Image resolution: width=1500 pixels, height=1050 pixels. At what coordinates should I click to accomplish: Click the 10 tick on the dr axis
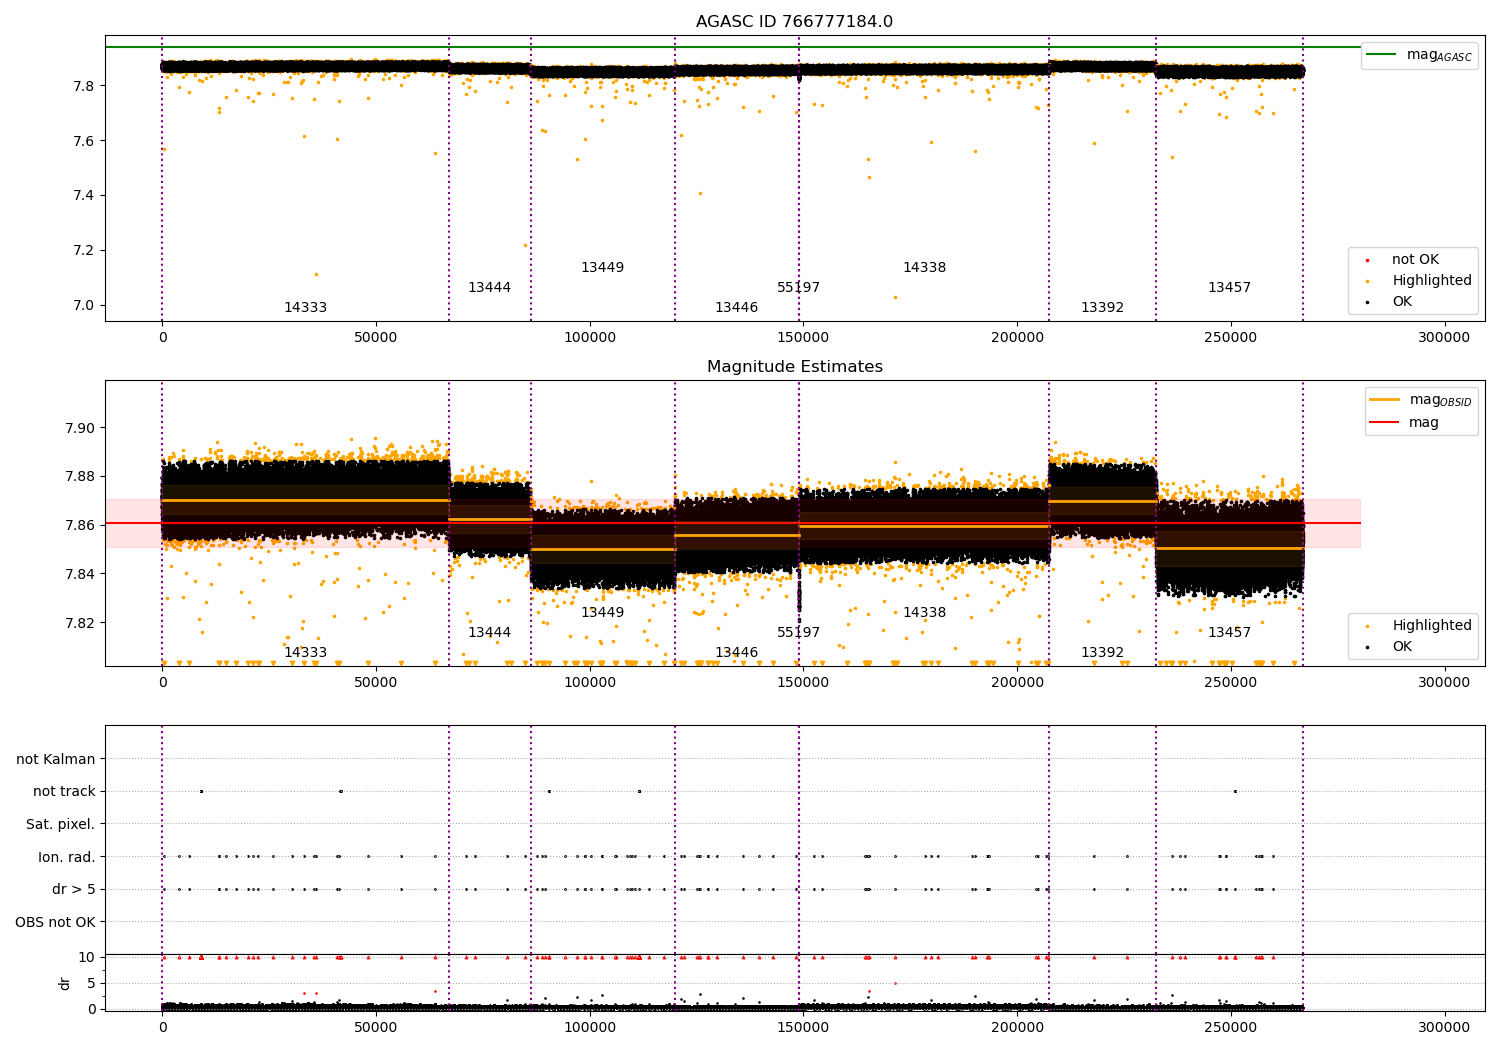click(x=87, y=958)
